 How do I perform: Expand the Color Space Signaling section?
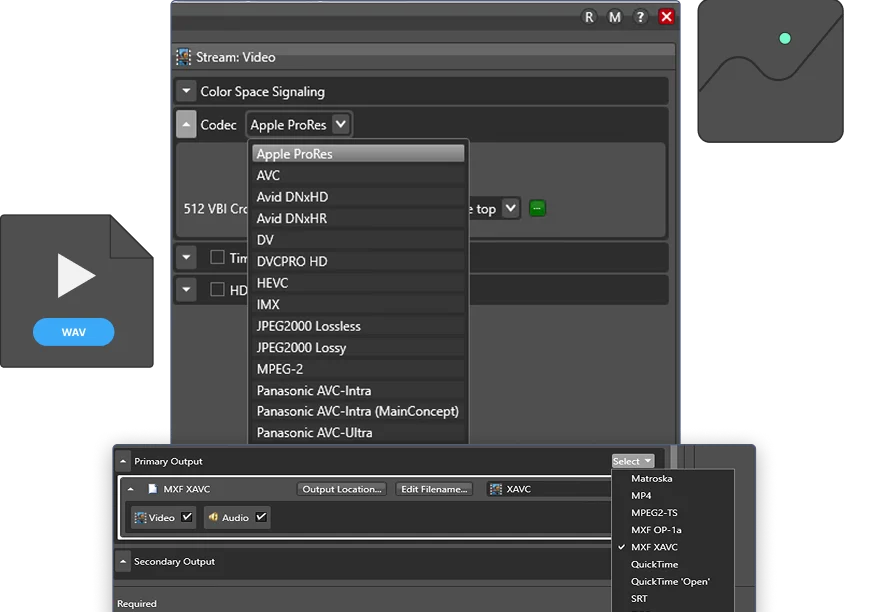[186, 91]
